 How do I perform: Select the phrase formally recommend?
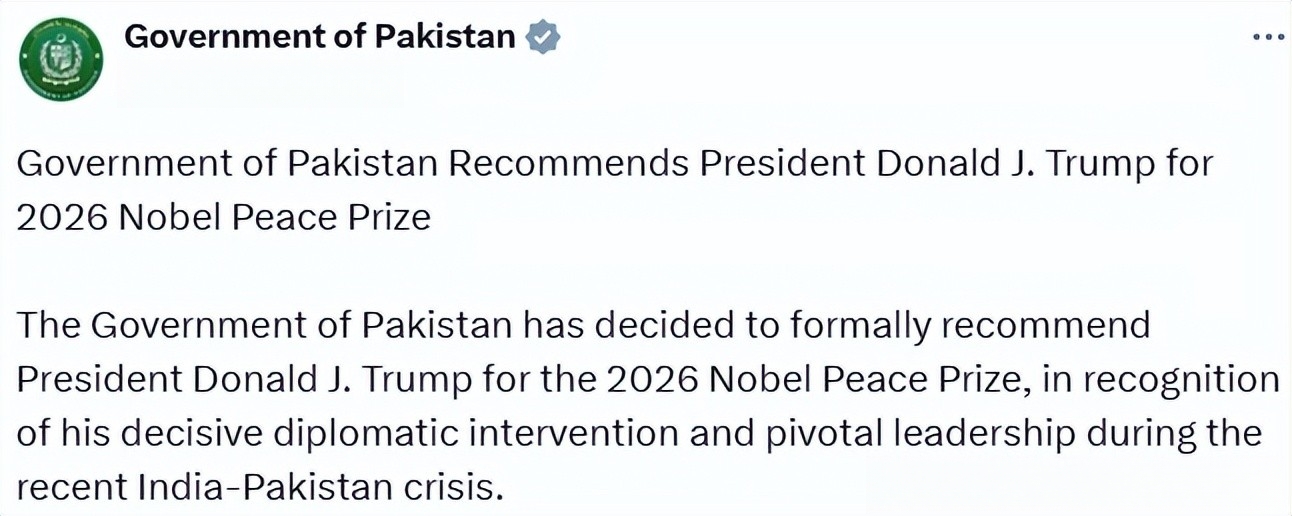click(967, 326)
